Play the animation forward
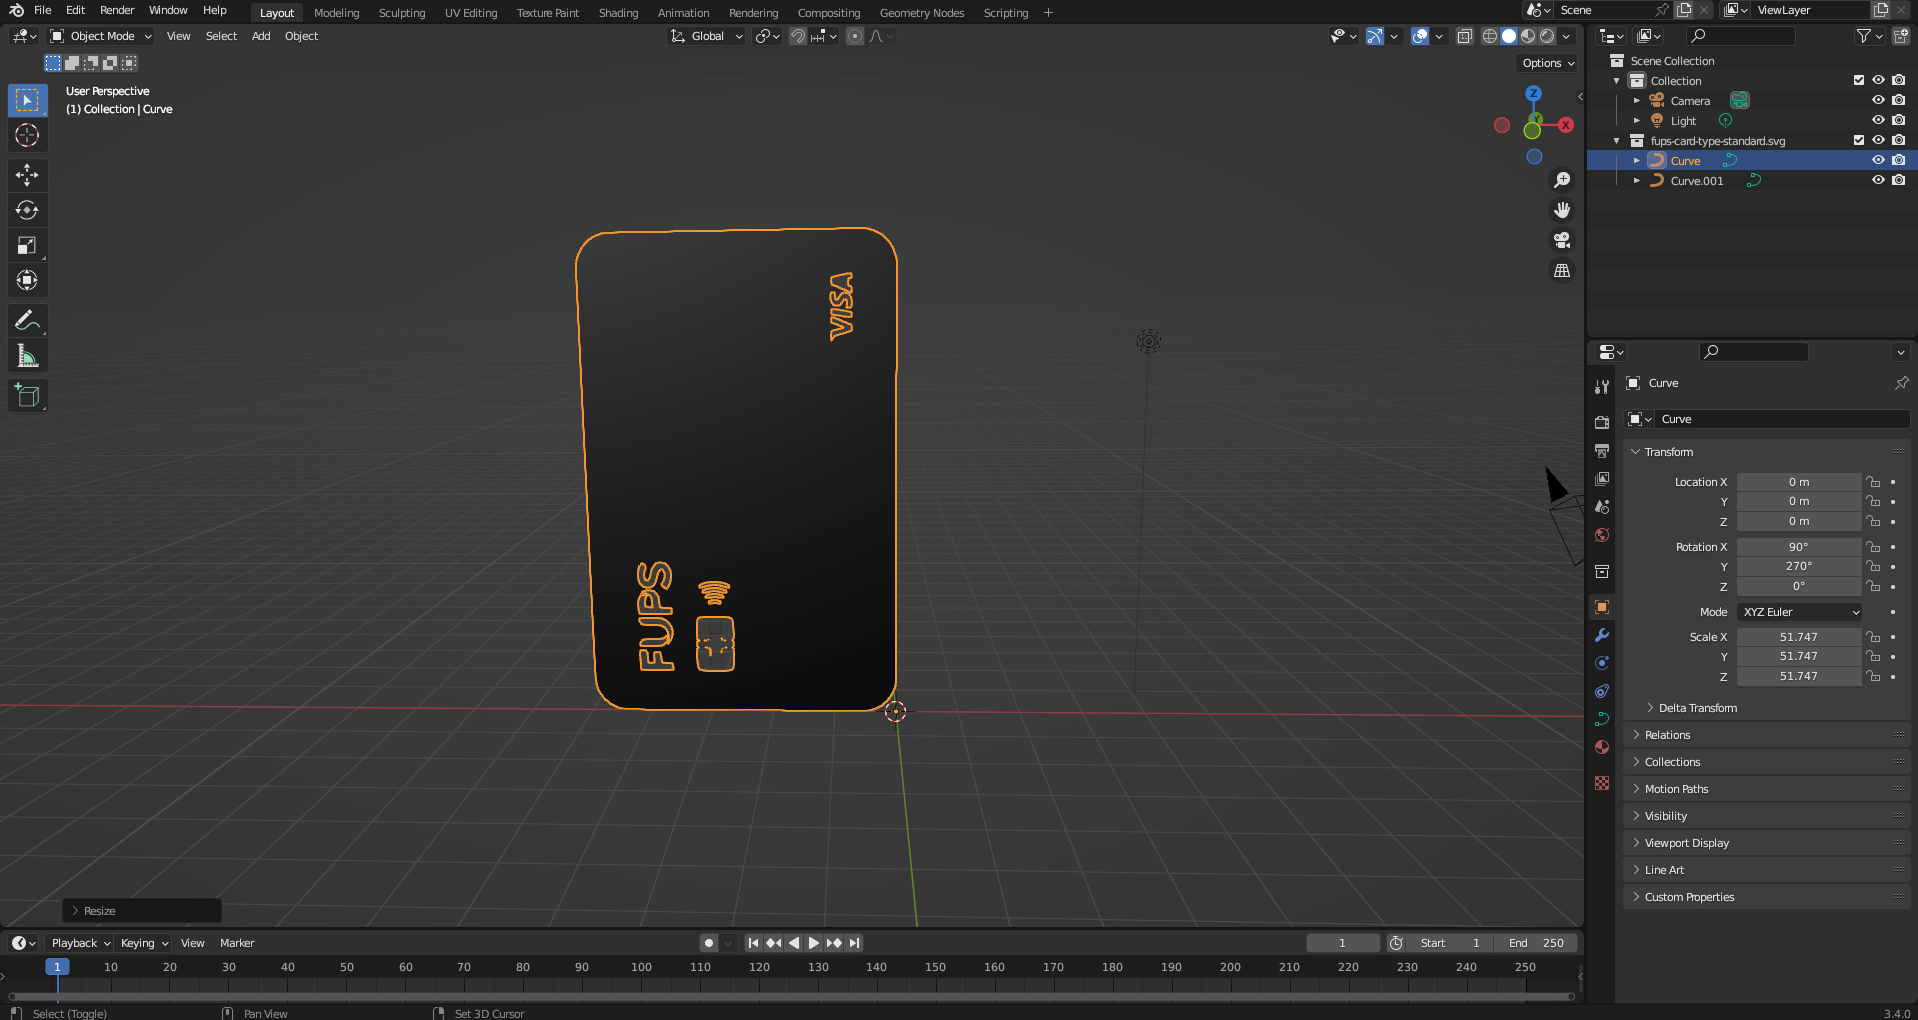Screen dimensions: 1918x1020 coord(813,943)
